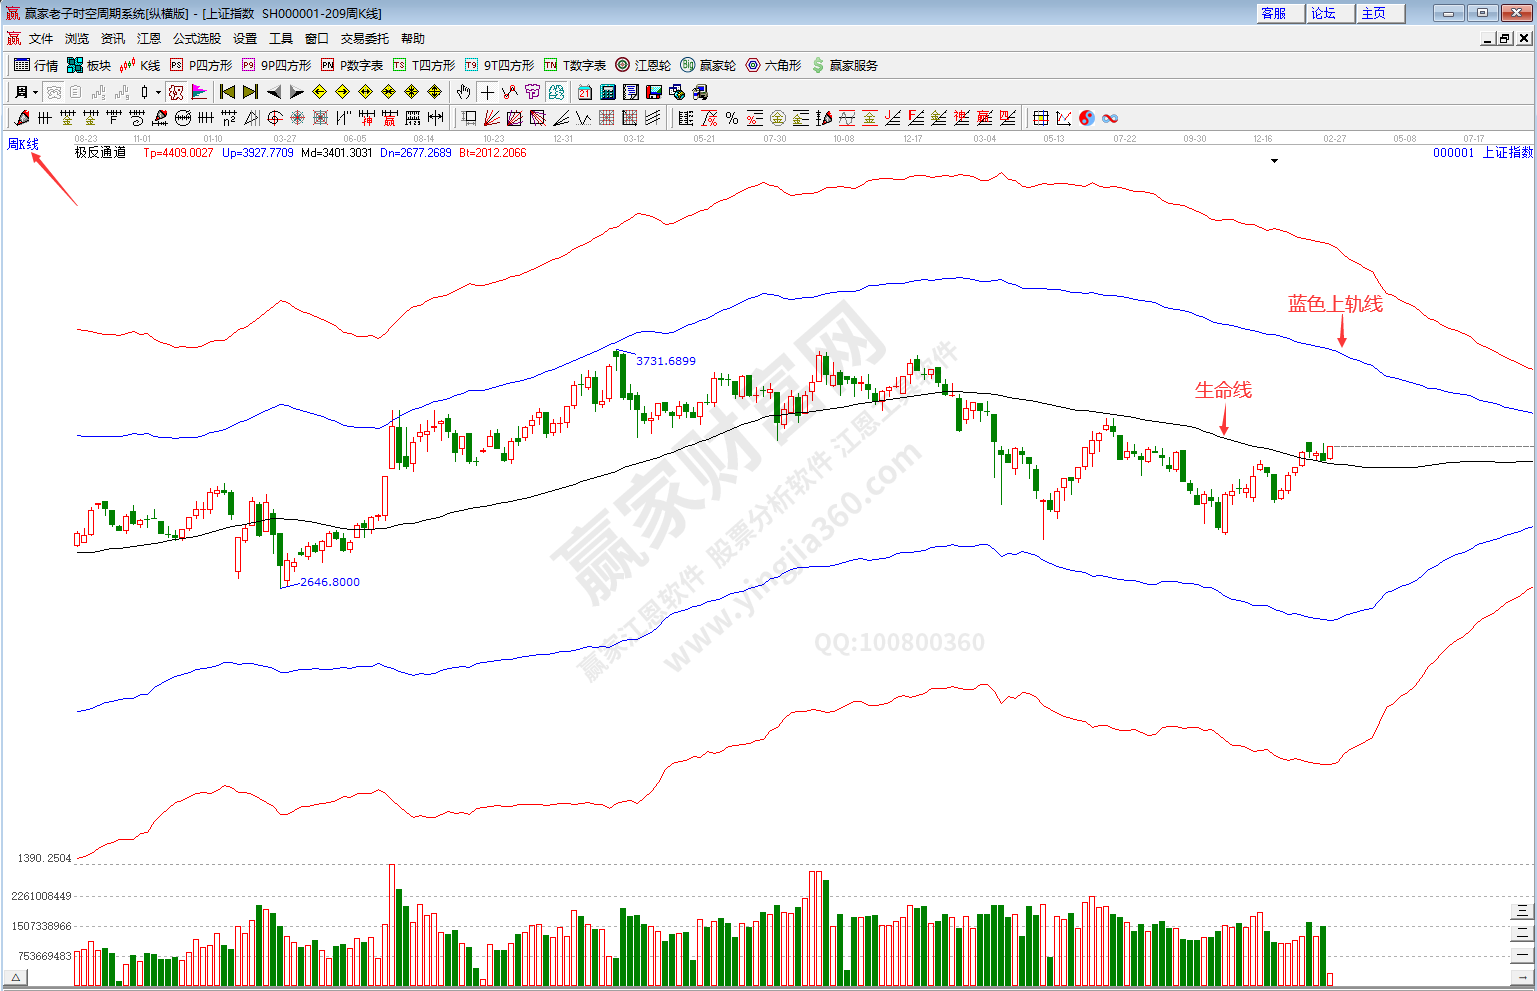Jump to first bar with skip-start arrow
Screen dimensions: 1537x991
click(227, 92)
